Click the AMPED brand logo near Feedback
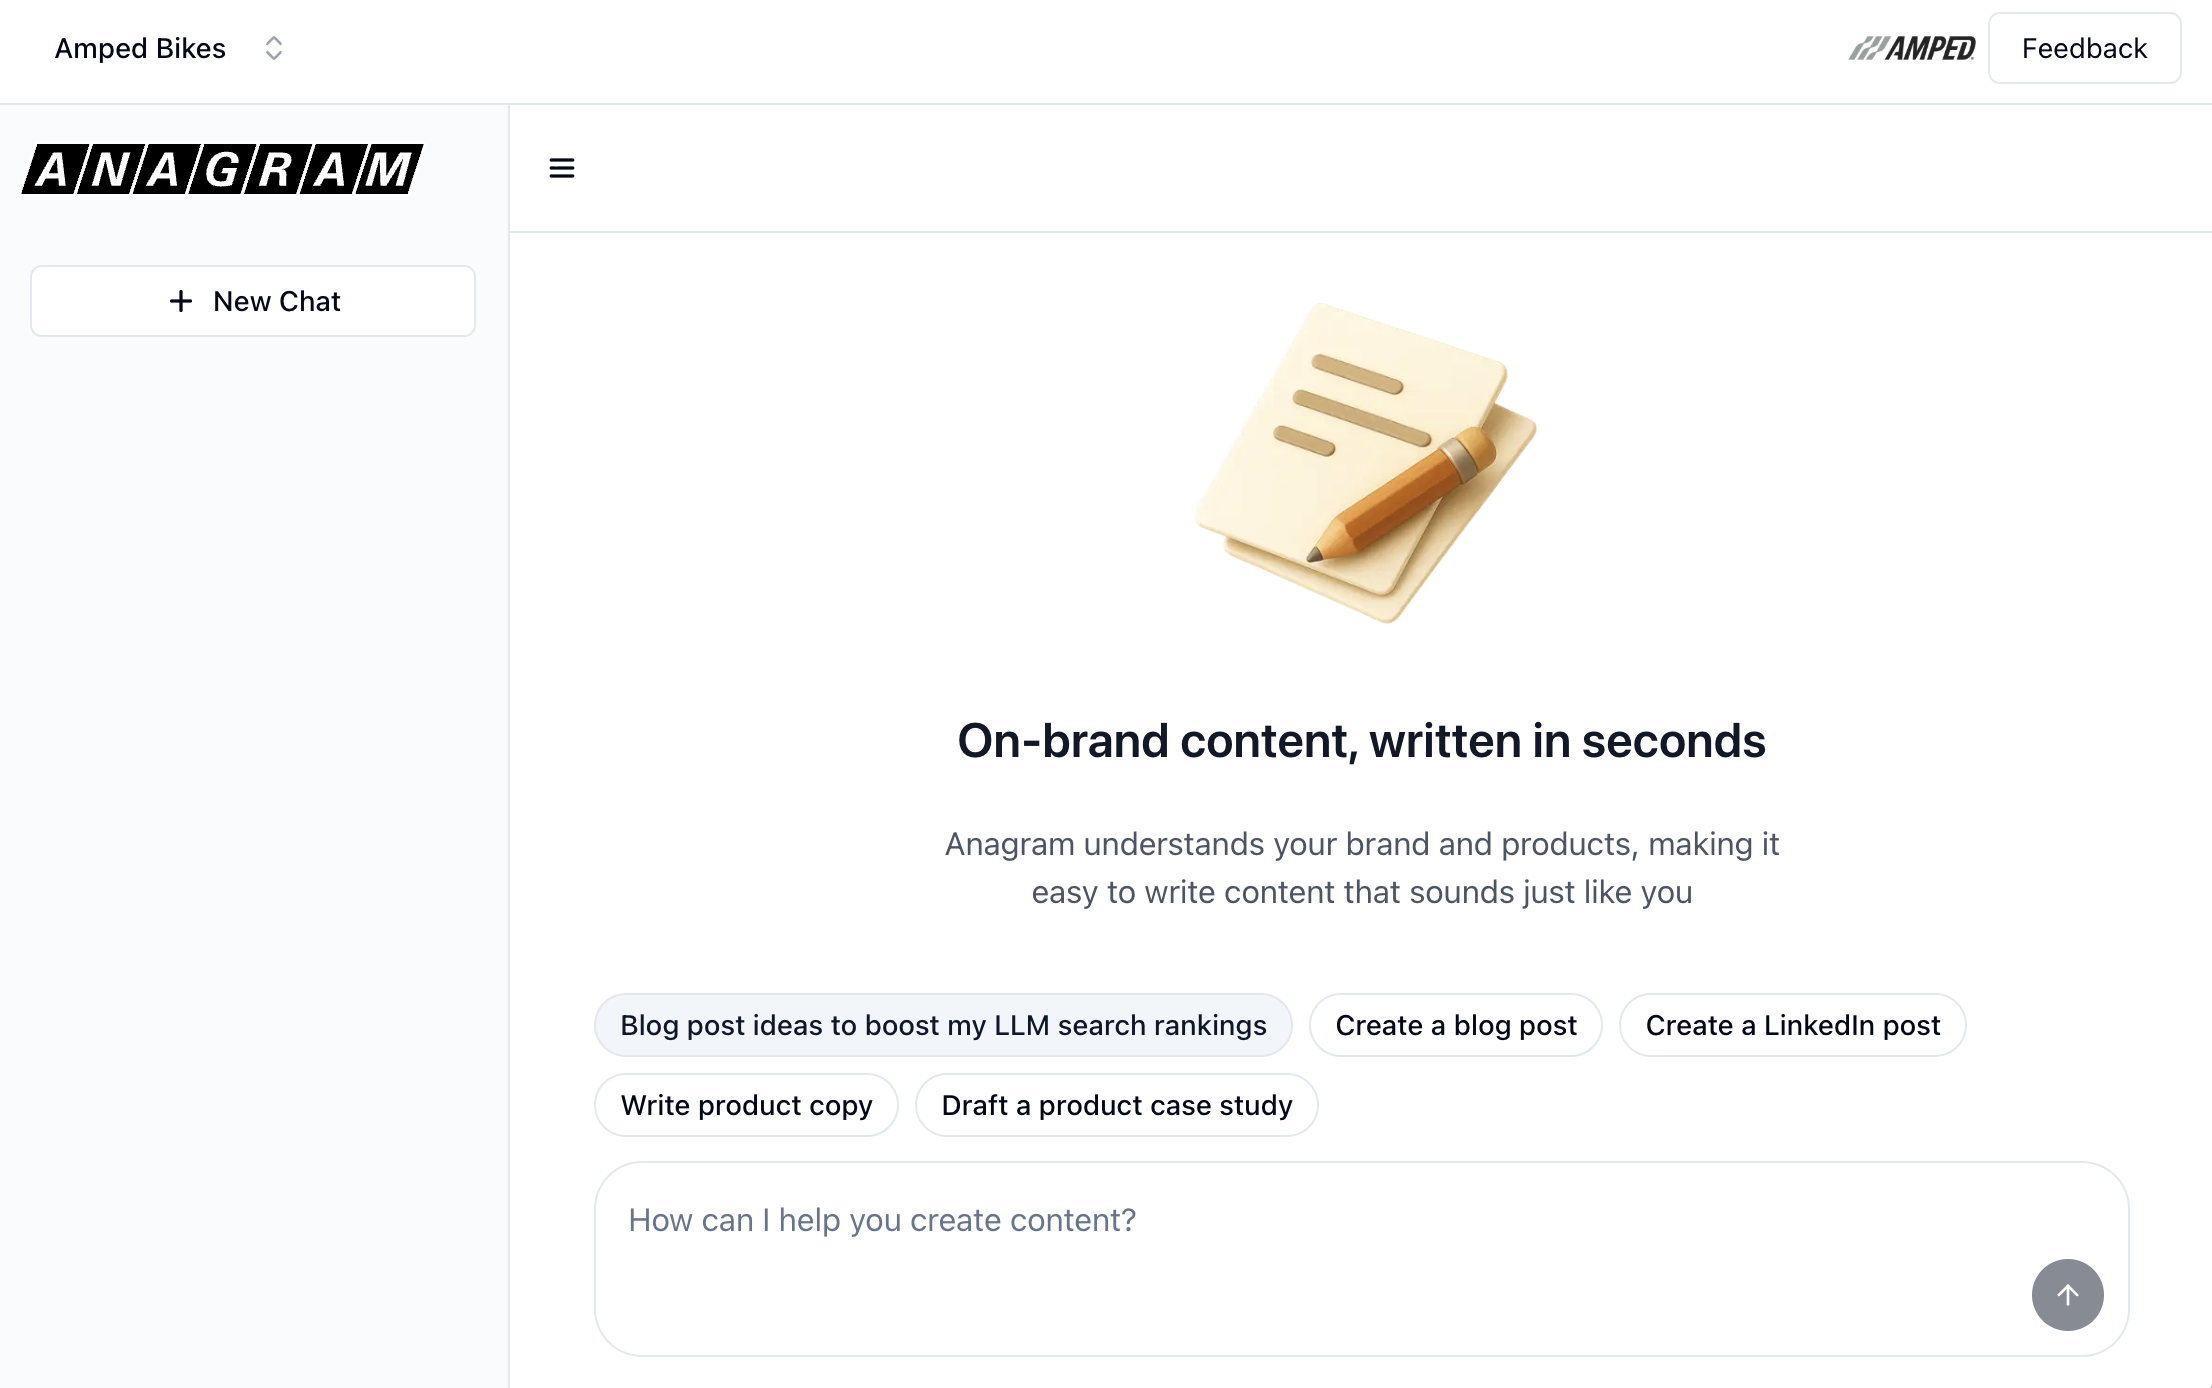This screenshot has height=1388, width=2212. pyautogui.click(x=1912, y=48)
